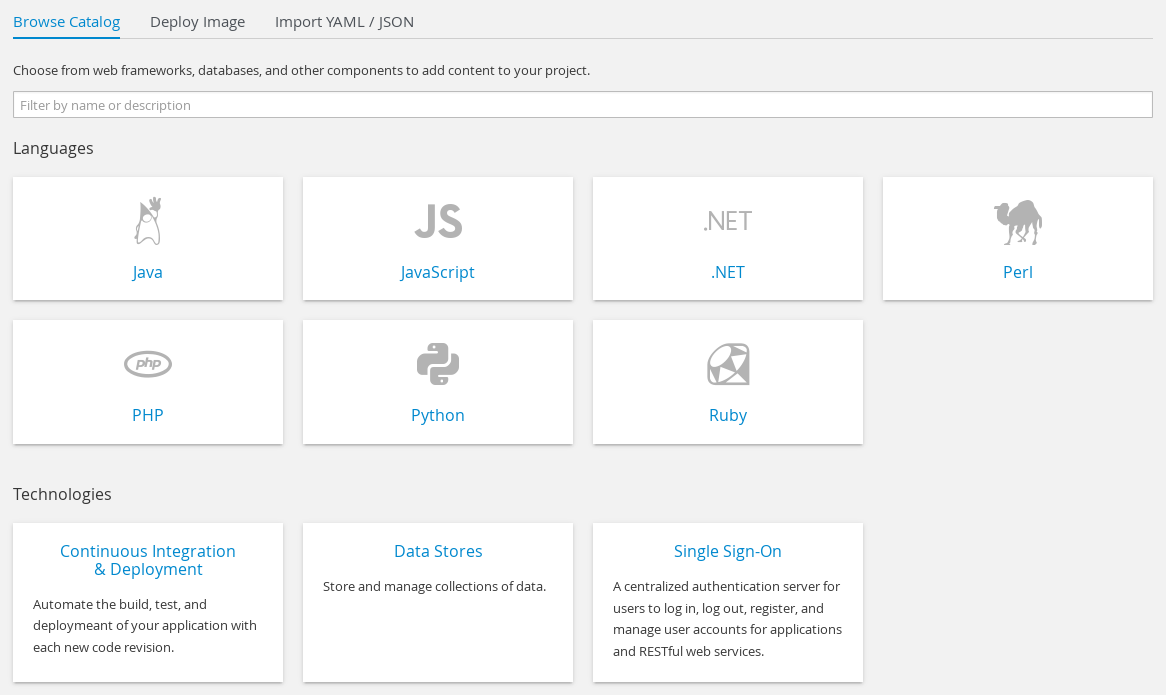Click the .NET logo icon
Viewport: 1166px width, 695px height.
point(727,221)
